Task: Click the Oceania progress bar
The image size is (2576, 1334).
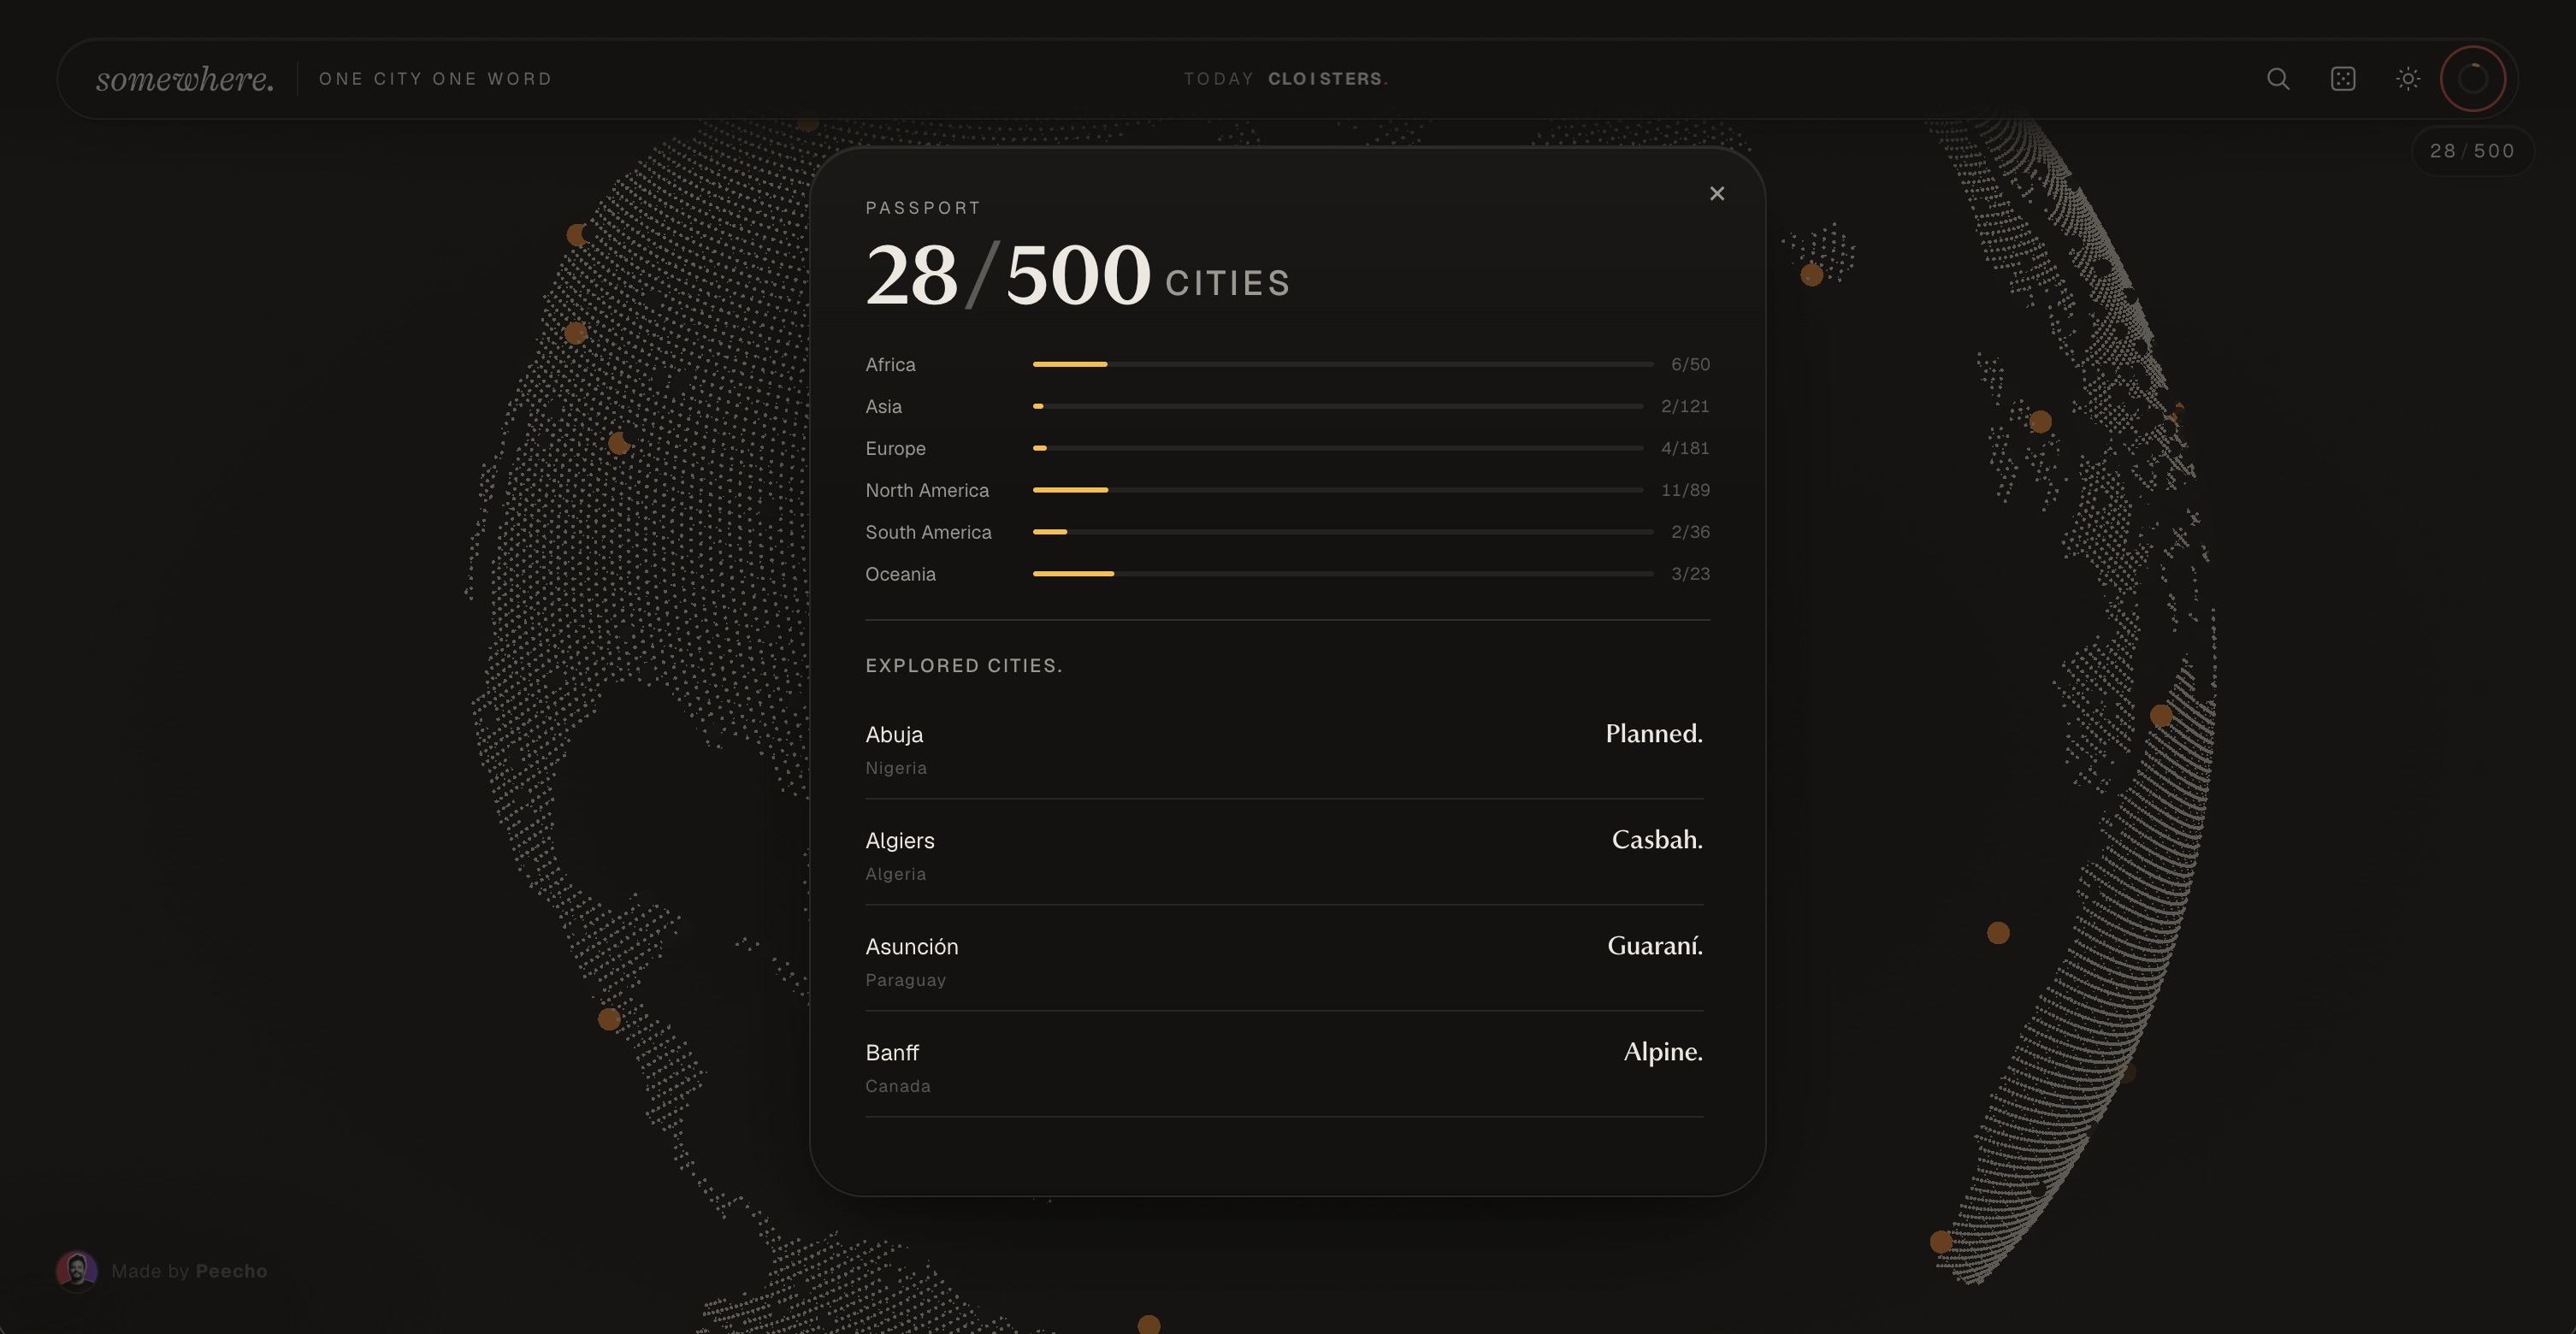Action: 1342,574
